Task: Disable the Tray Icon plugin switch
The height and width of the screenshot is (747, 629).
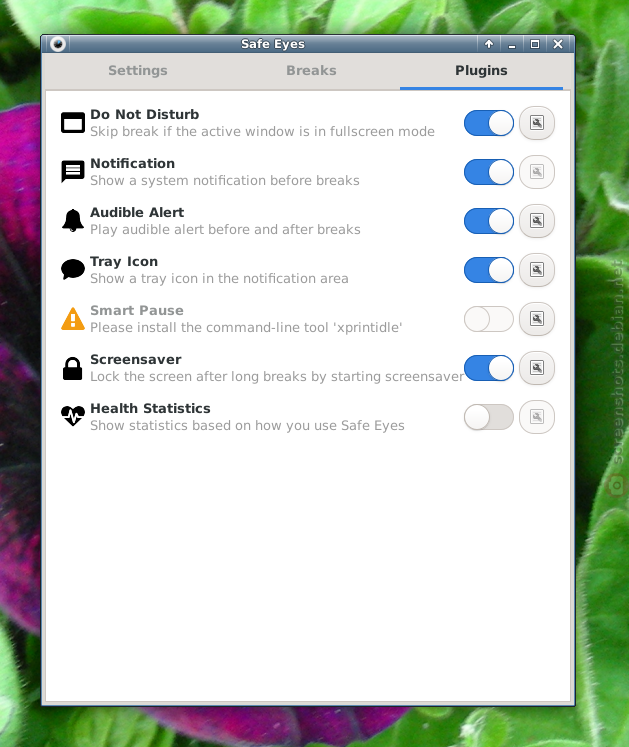Action: click(489, 270)
